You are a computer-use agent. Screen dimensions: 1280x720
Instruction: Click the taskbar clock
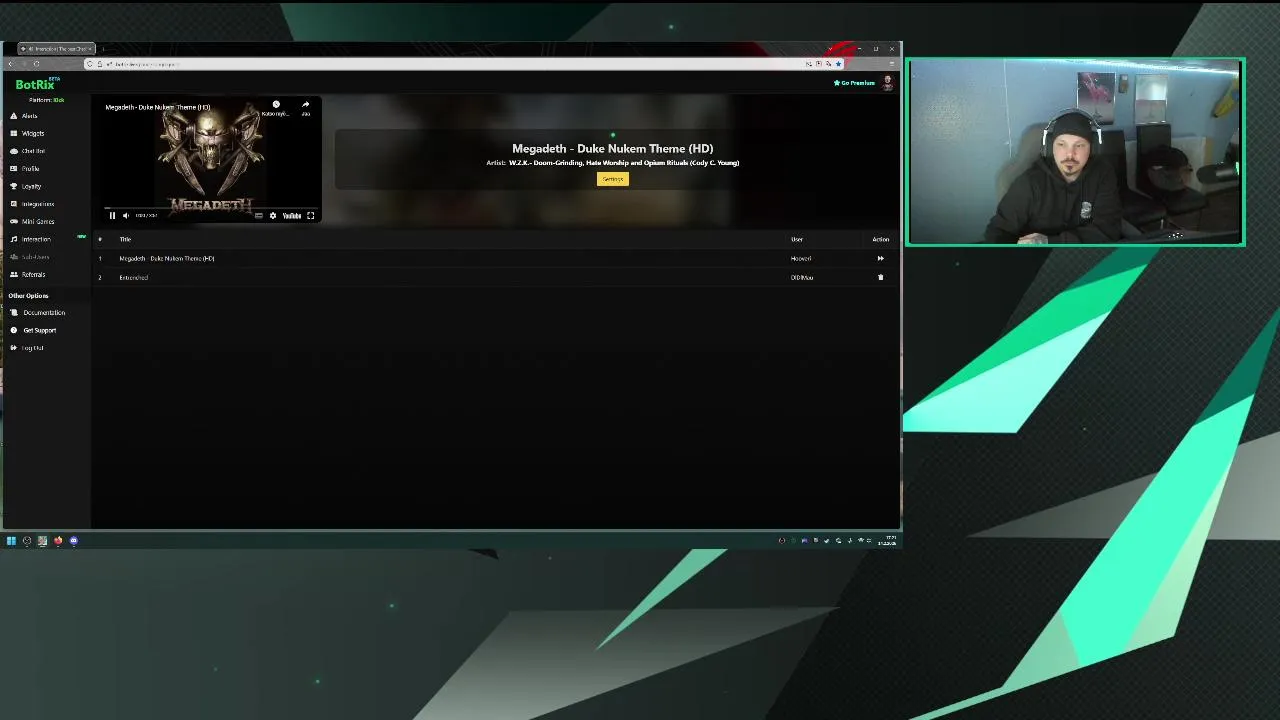tap(888, 541)
